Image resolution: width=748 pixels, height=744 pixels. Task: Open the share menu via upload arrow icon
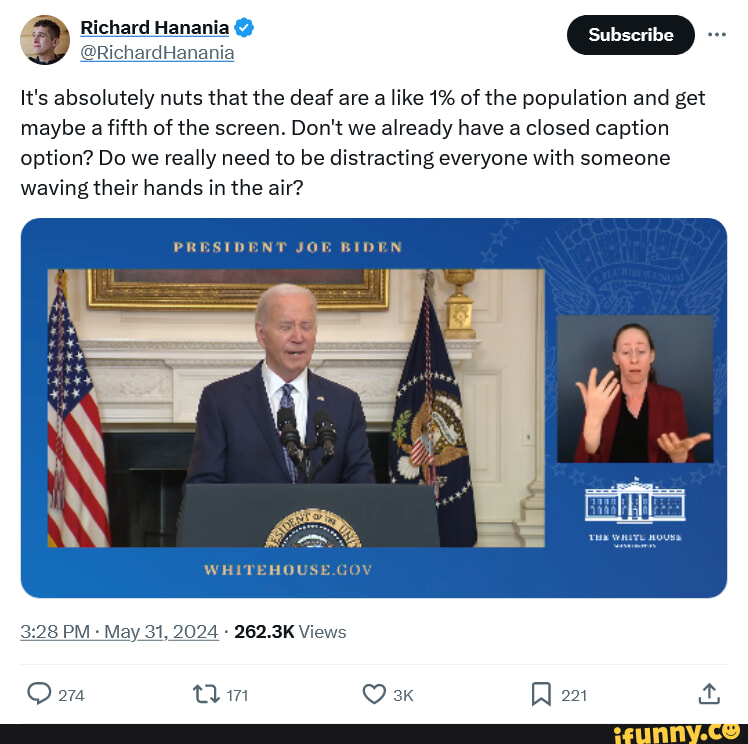pos(709,694)
